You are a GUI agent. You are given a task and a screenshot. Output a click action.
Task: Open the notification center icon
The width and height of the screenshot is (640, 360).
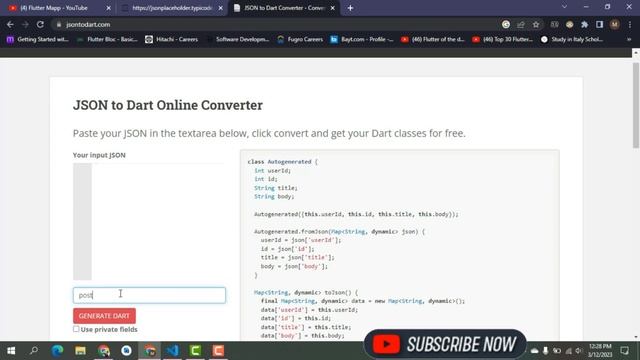pos(624,351)
